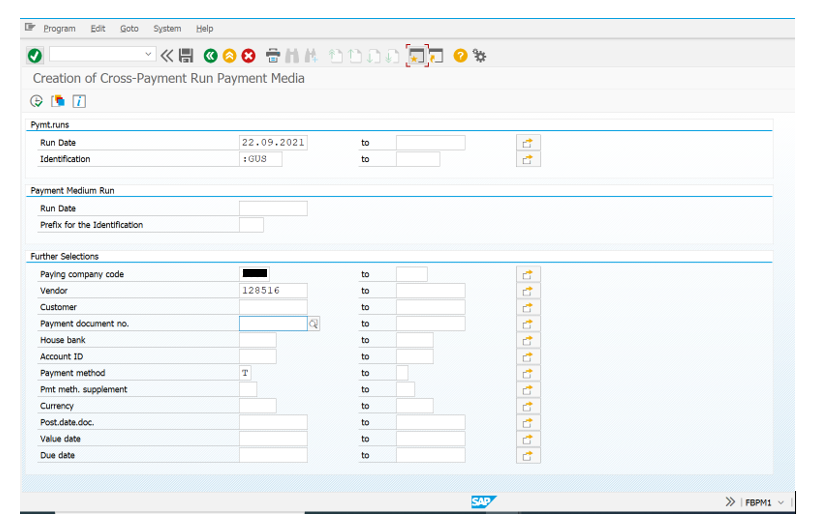Open the blue Information icon

pos(79,101)
